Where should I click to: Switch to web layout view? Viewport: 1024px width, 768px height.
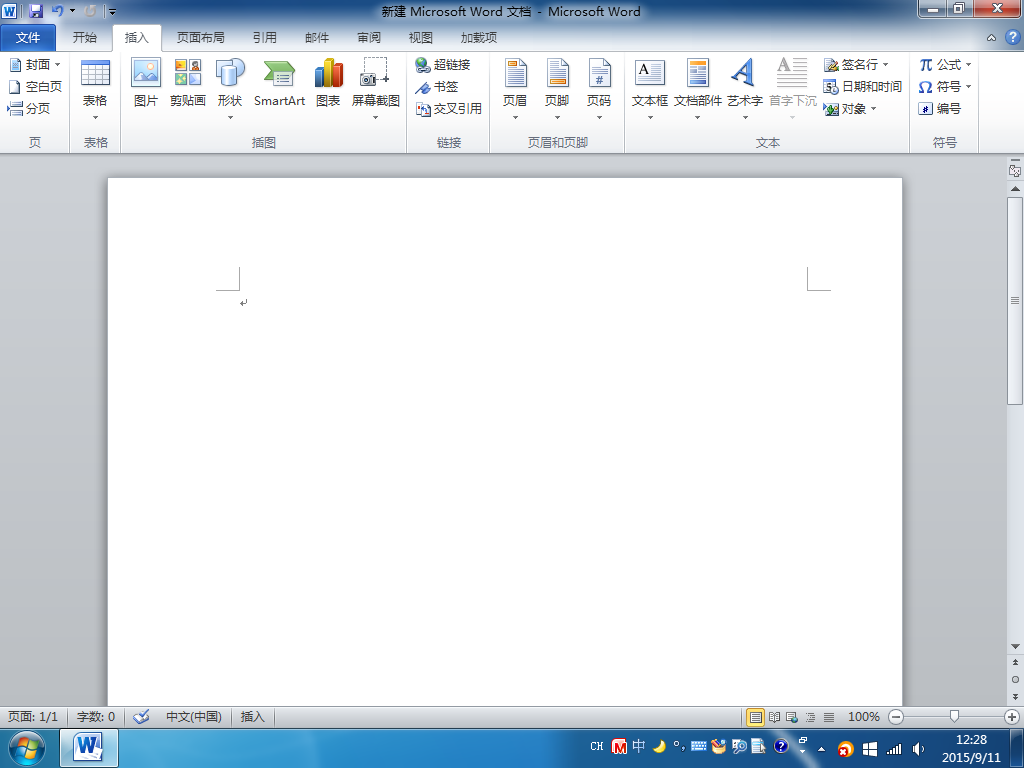click(x=792, y=717)
